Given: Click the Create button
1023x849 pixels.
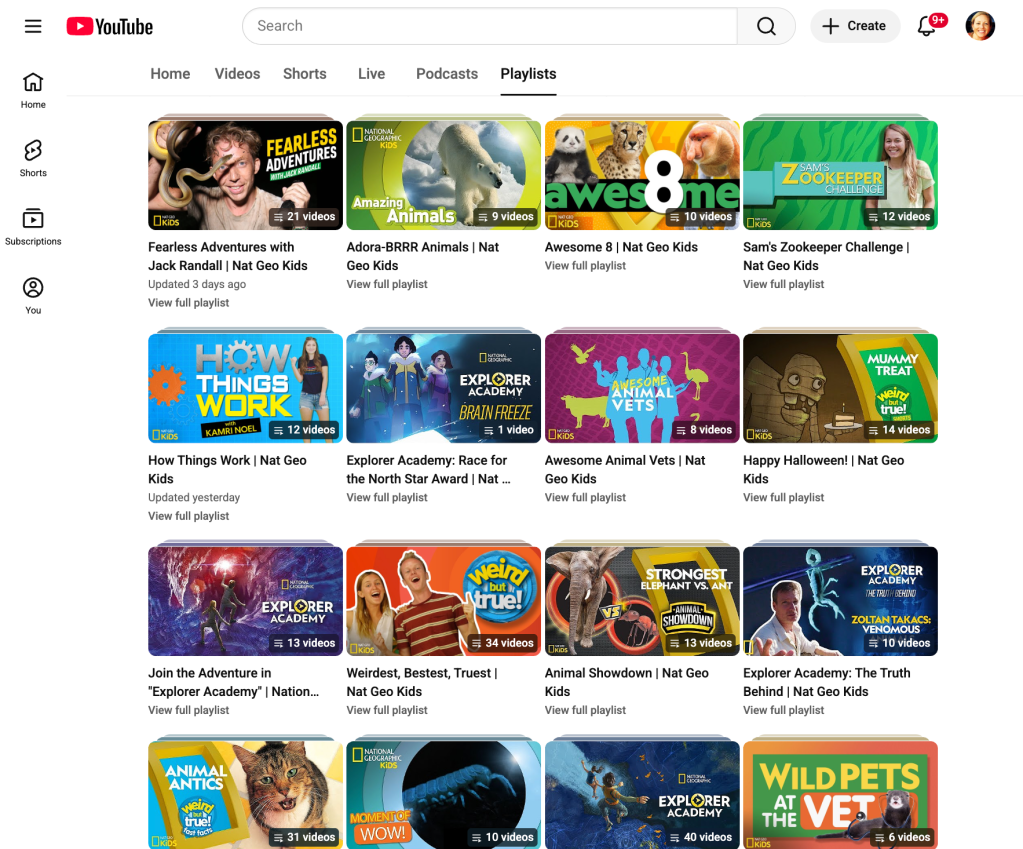Looking at the screenshot, I should click(x=855, y=26).
